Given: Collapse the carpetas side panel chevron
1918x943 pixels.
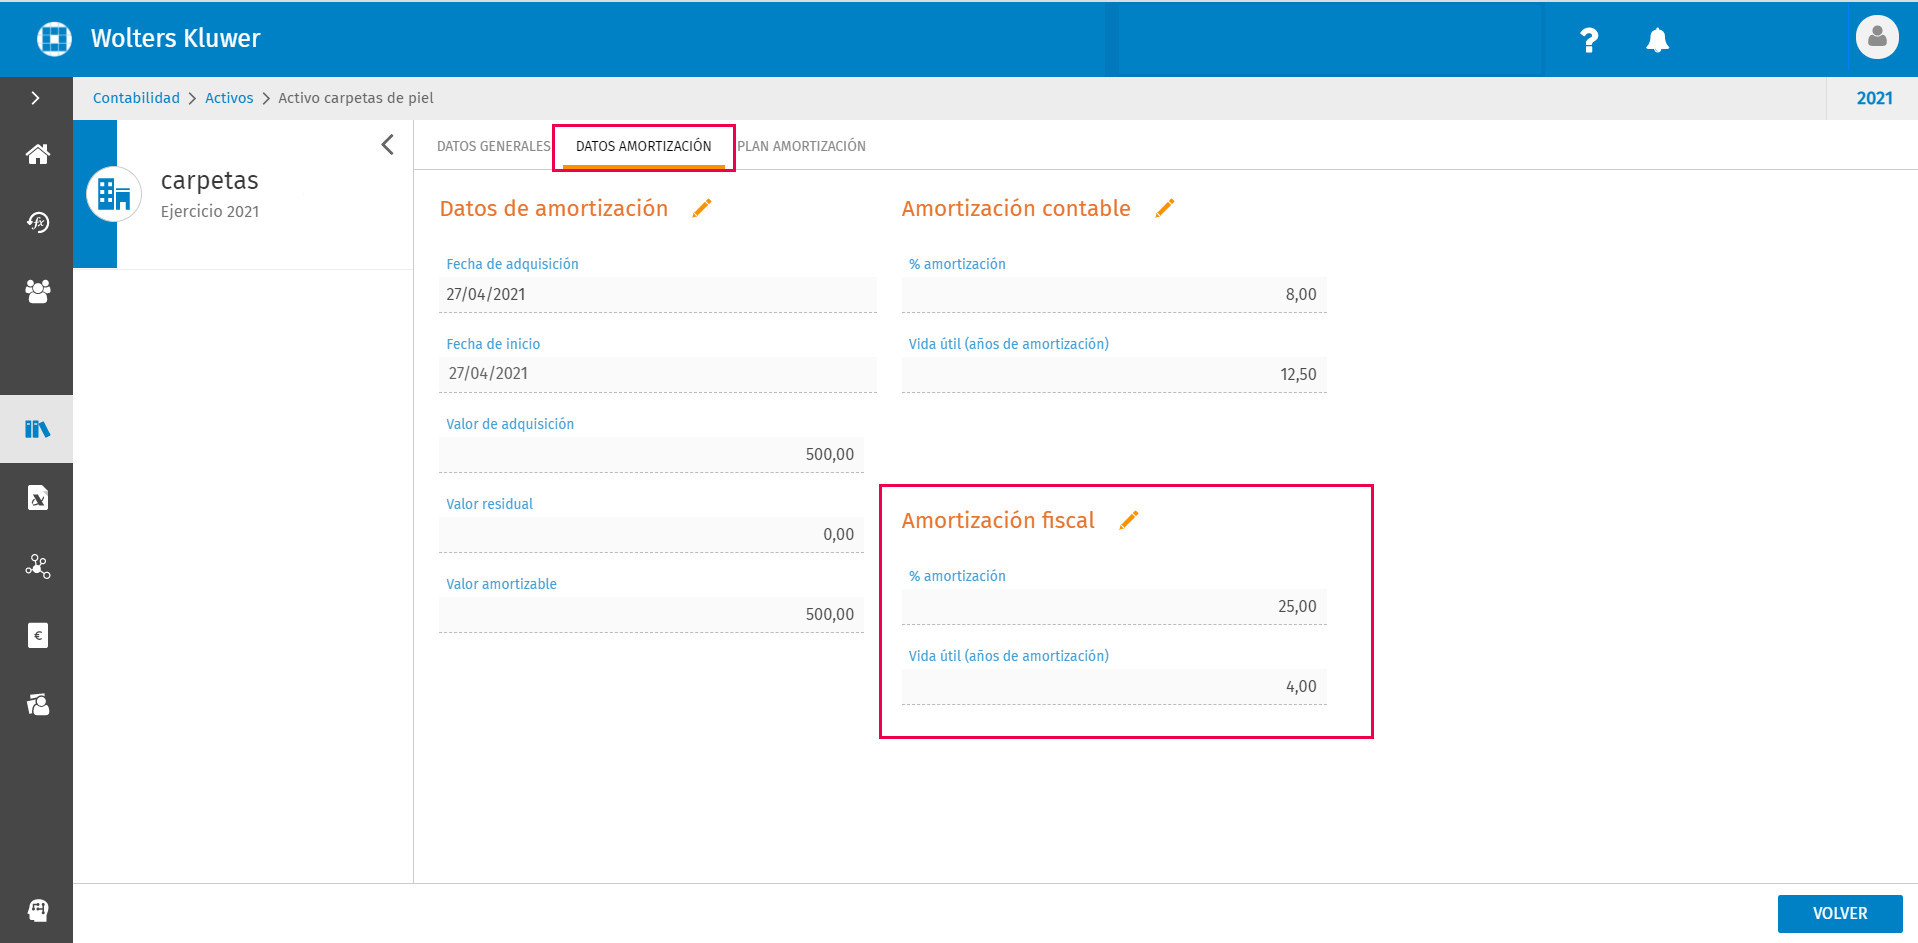Looking at the screenshot, I should (387, 145).
